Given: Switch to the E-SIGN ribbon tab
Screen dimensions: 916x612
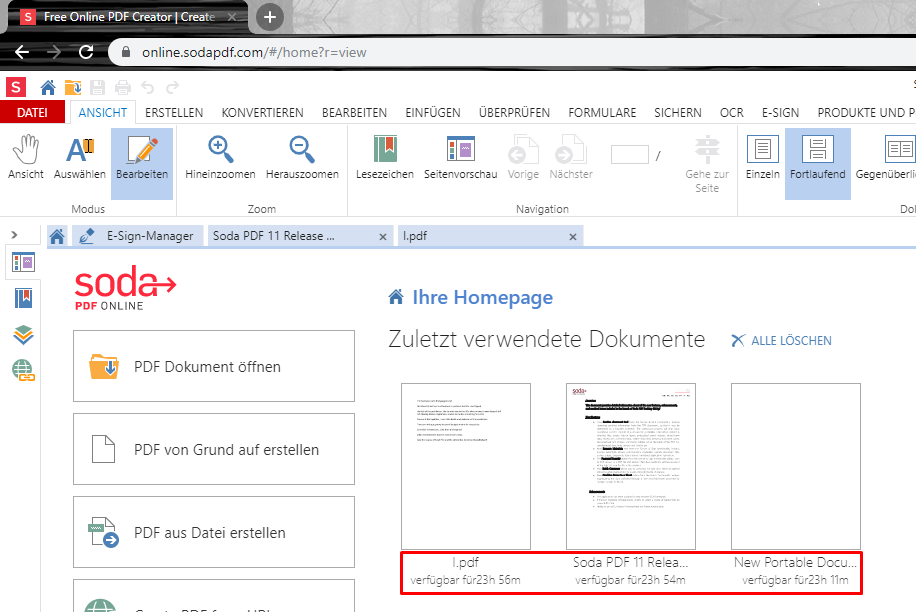Looking at the screenshot, I should (x=780, y=112).
